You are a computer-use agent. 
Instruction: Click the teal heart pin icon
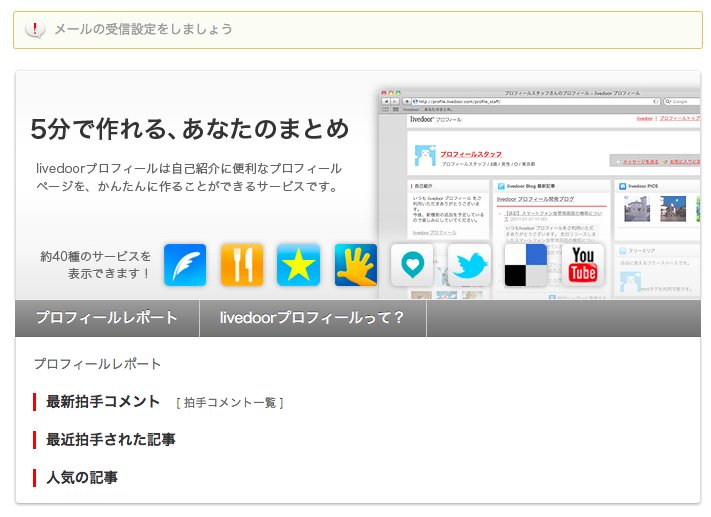click(412, 265)
